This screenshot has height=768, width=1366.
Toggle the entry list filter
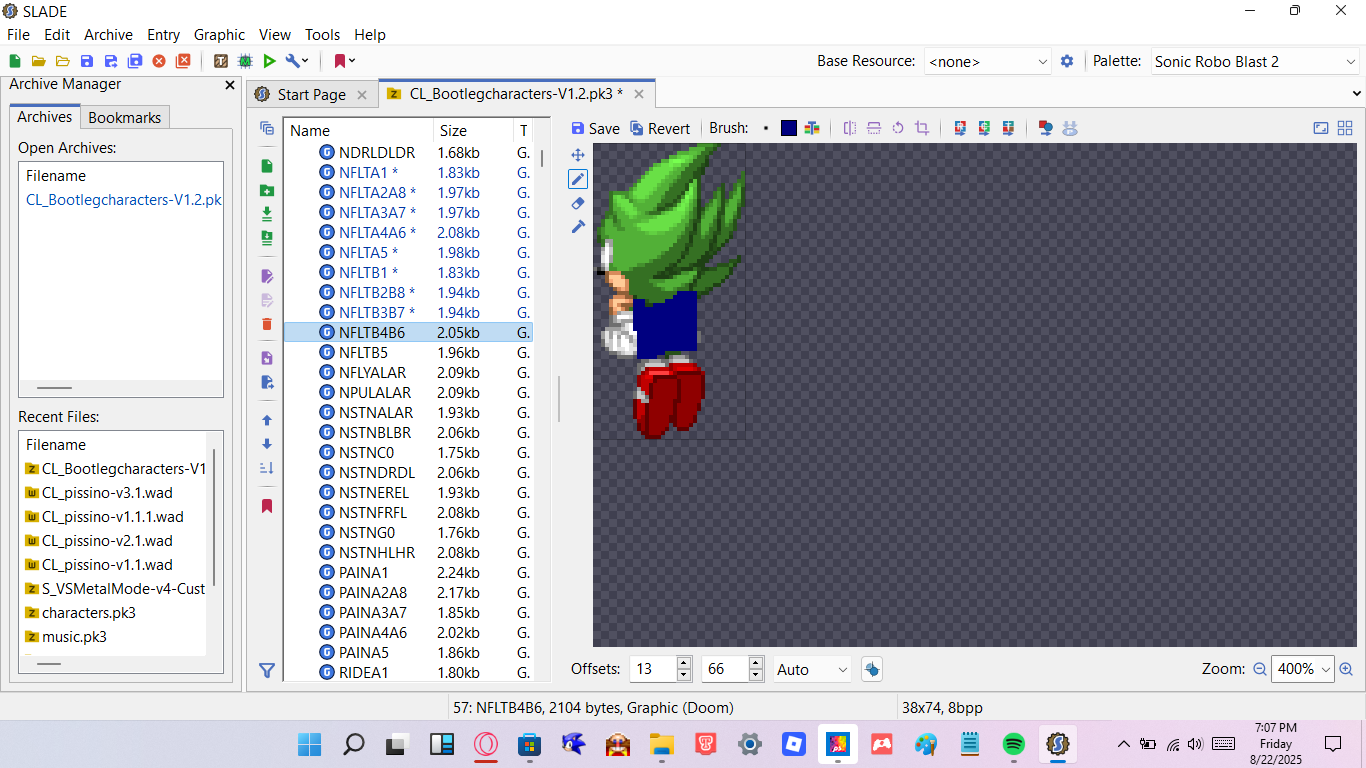[267, 671]
